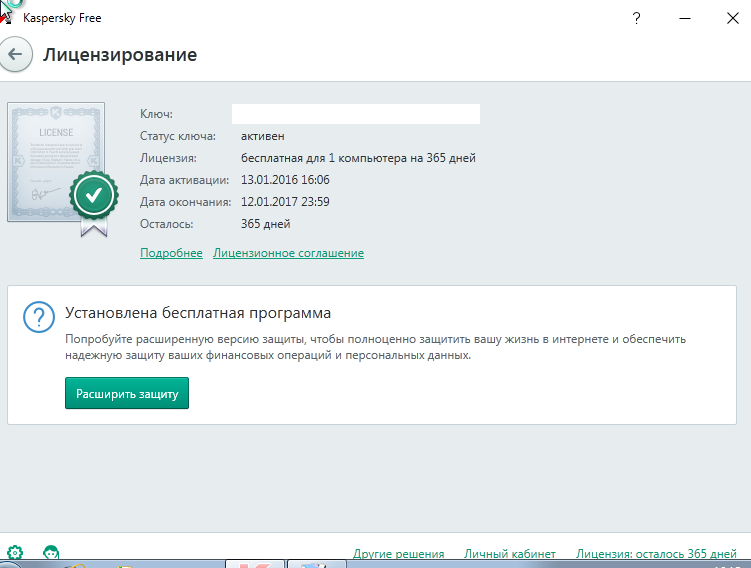Viewport: 751px width, 568px height.
Task: Click the expiry date 12.01.2017 23:59
Action: click(285, 202)
